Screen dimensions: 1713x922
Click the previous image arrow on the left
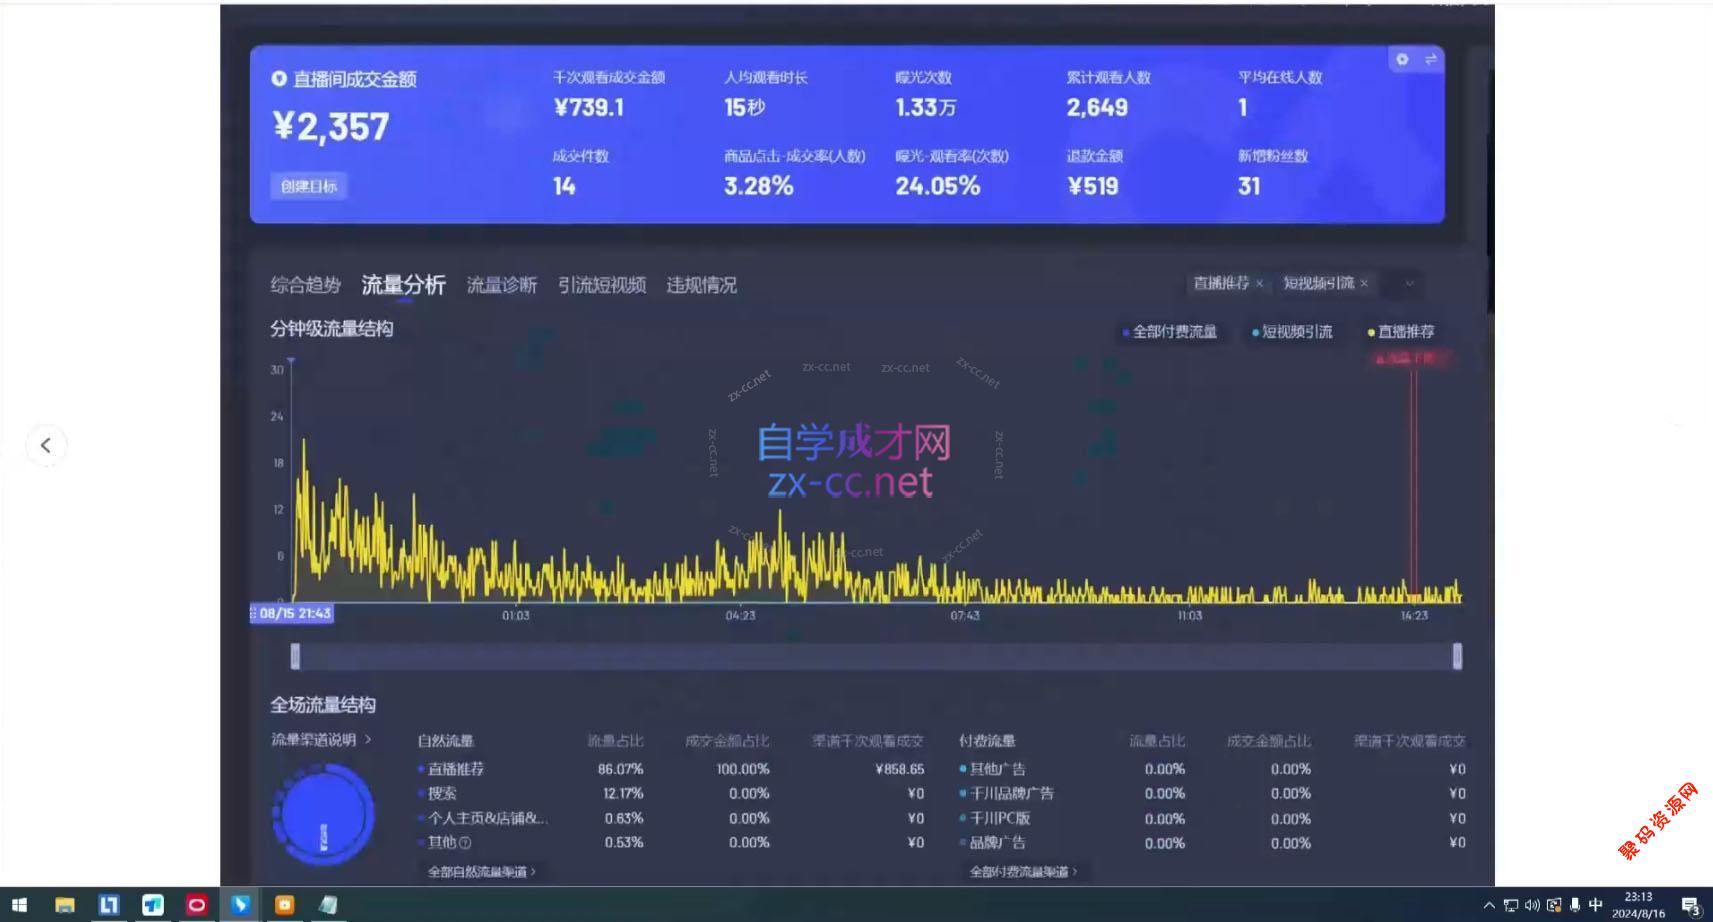click(46, 446)
